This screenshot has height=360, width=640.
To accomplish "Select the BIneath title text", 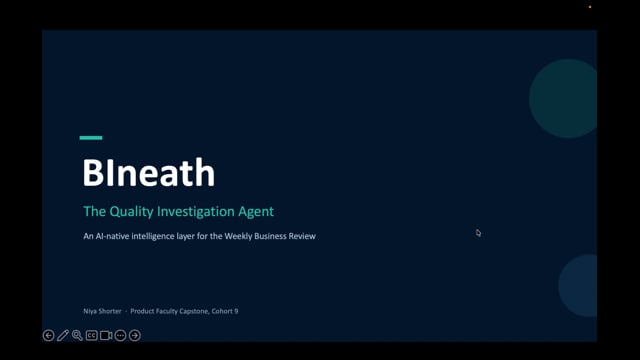I will coord(149,173).
